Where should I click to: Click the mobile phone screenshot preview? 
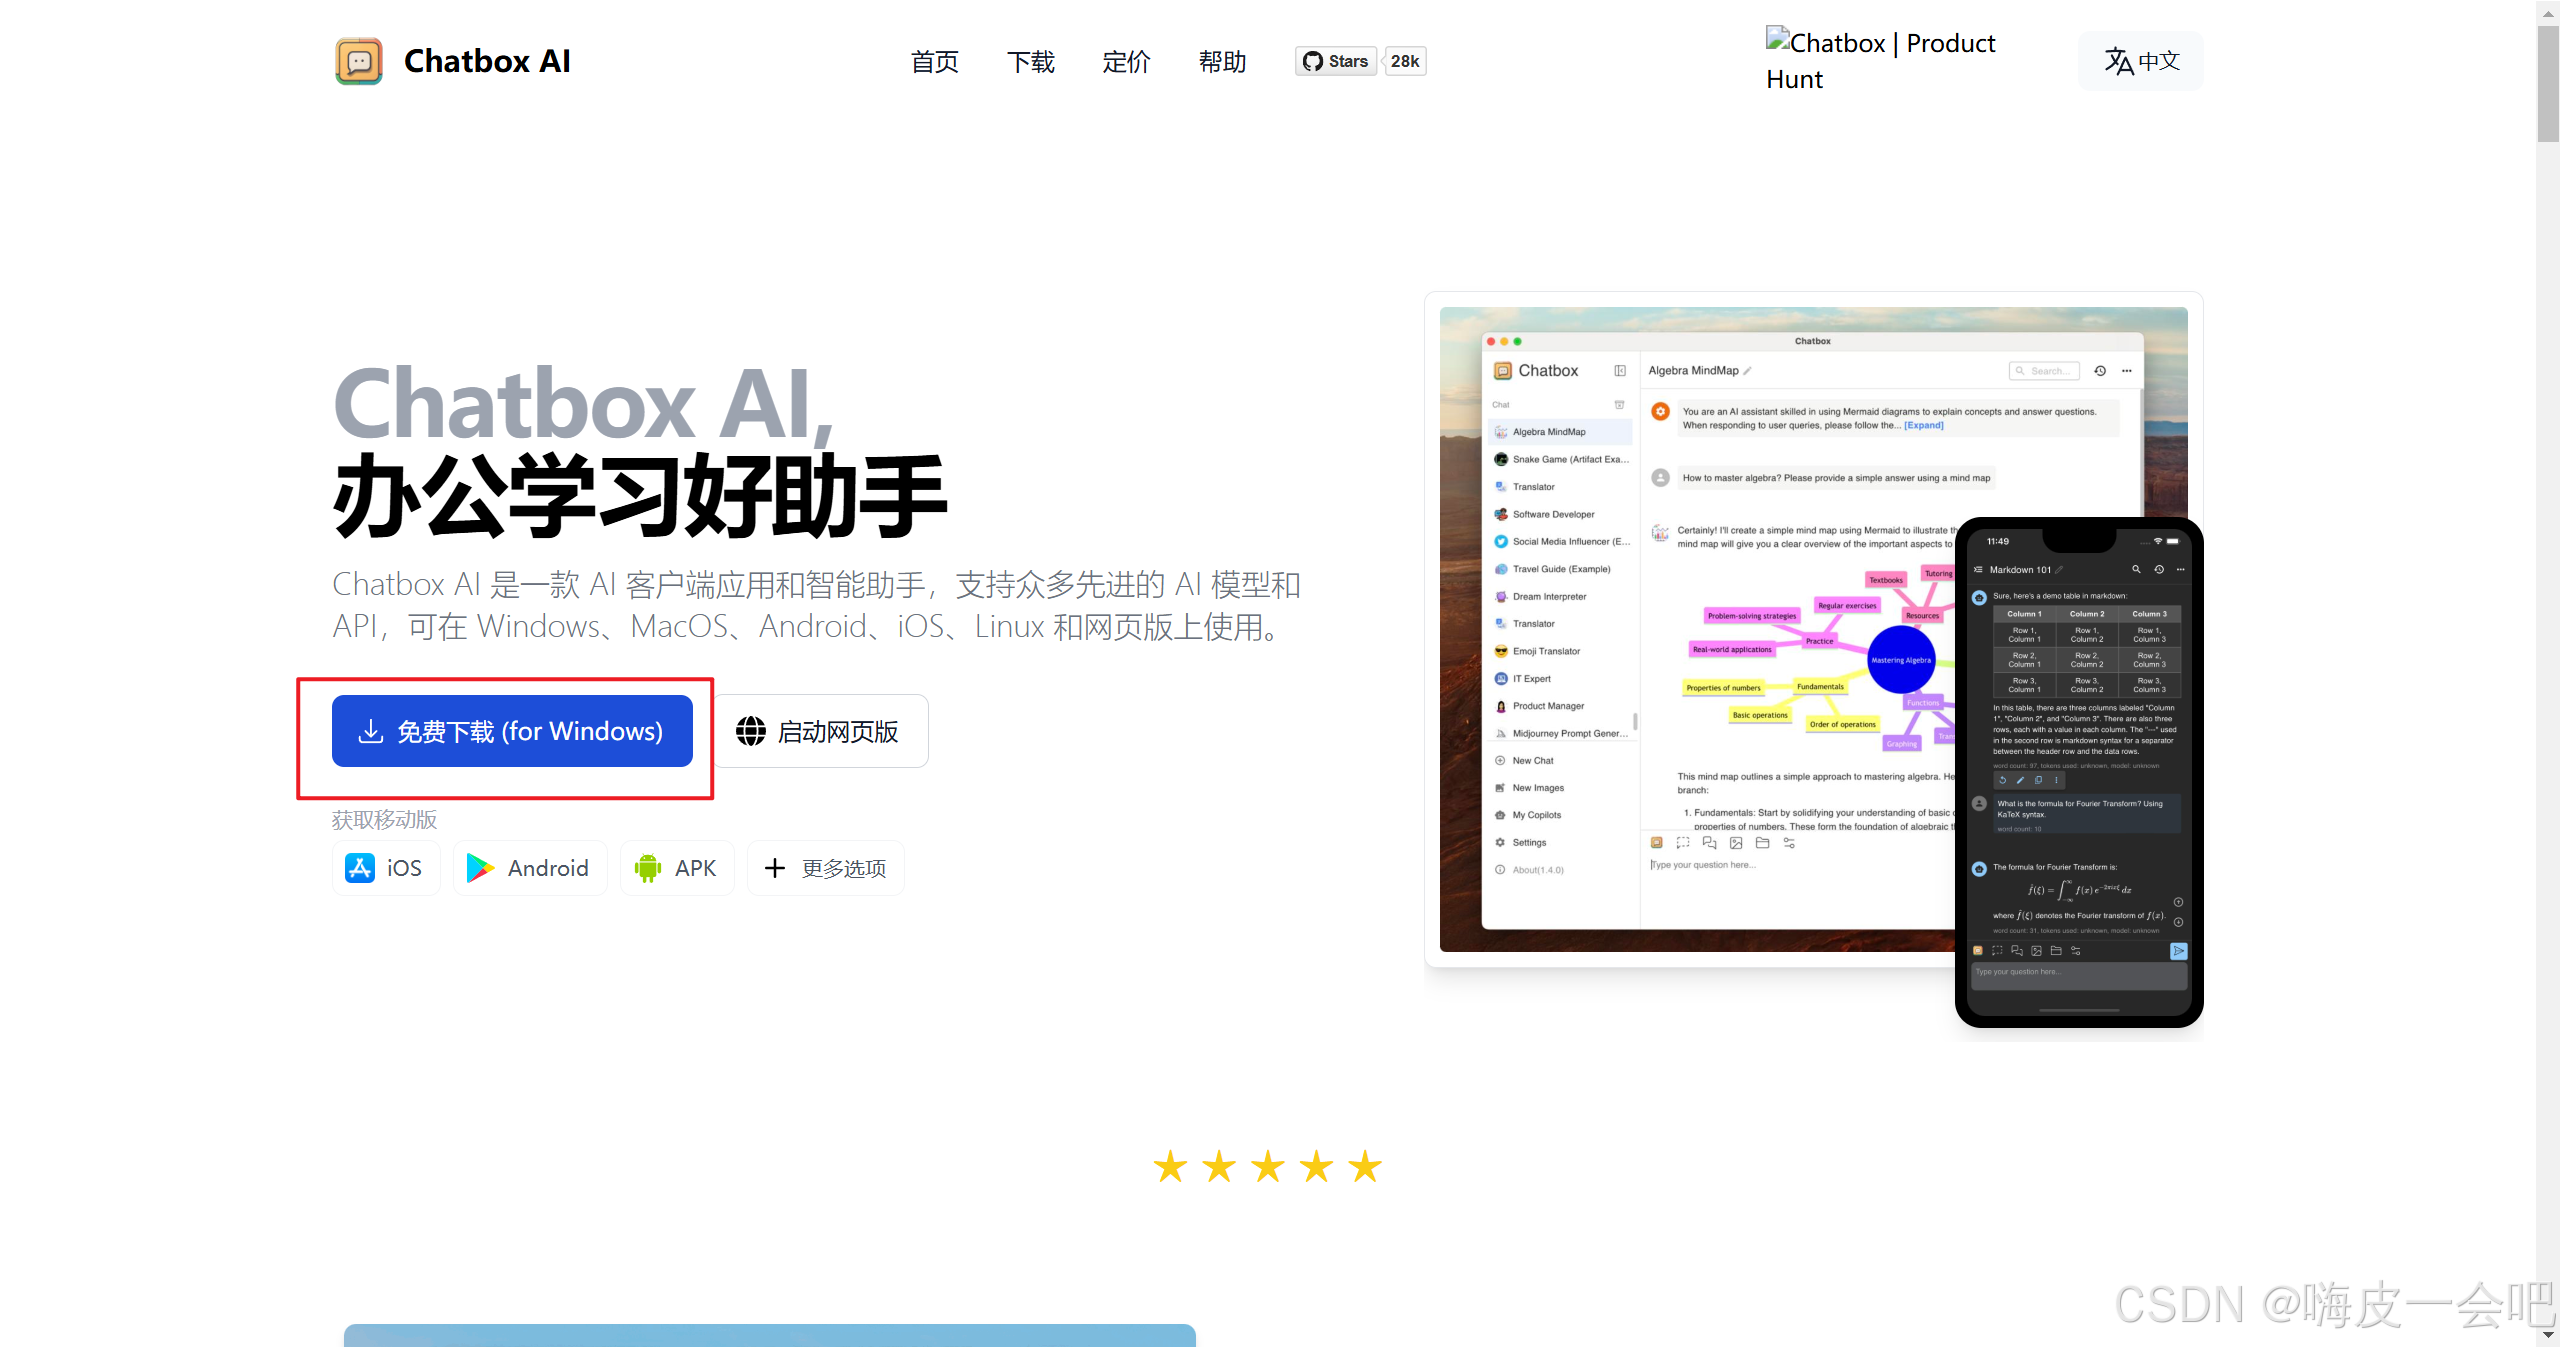(2079, 770)
